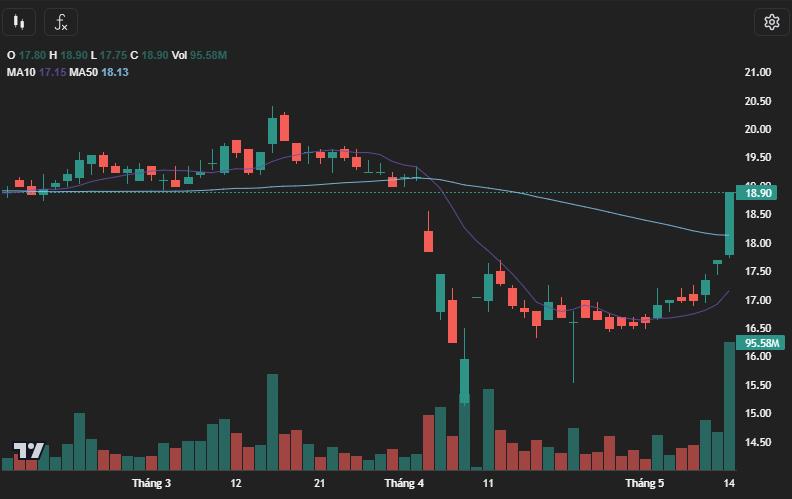Select the Tháng 3 date label
The height and width of the screenshot is (499, 792).
(x=152, y=484)
